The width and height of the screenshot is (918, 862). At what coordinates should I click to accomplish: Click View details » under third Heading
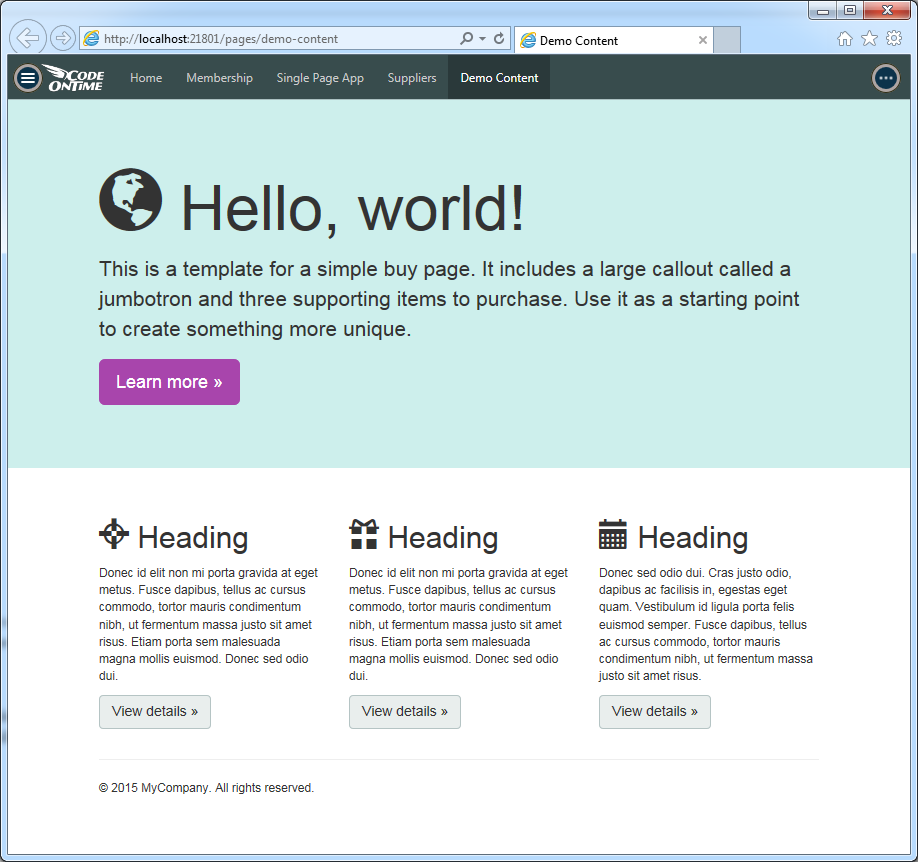click(655, 712)
